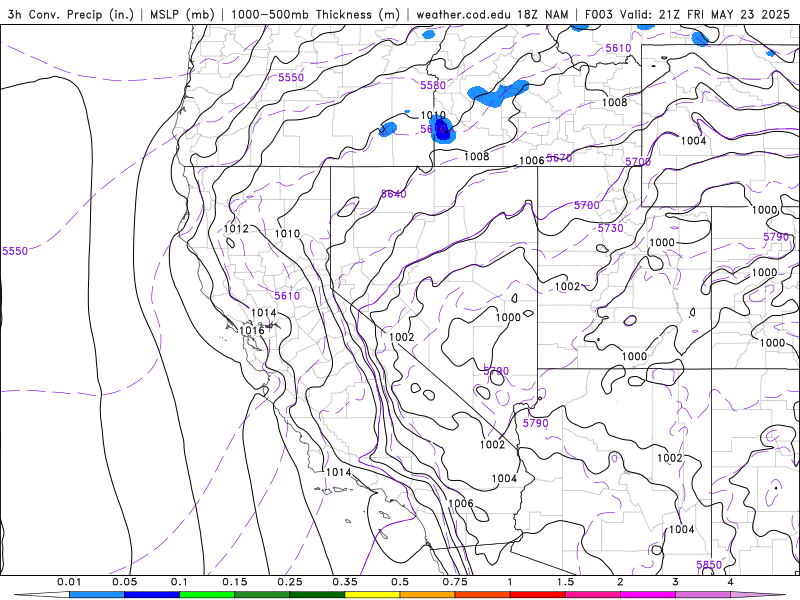
Task: Click the hot pink 1.5–2 legend swatch
Action: tap(593, 595)
